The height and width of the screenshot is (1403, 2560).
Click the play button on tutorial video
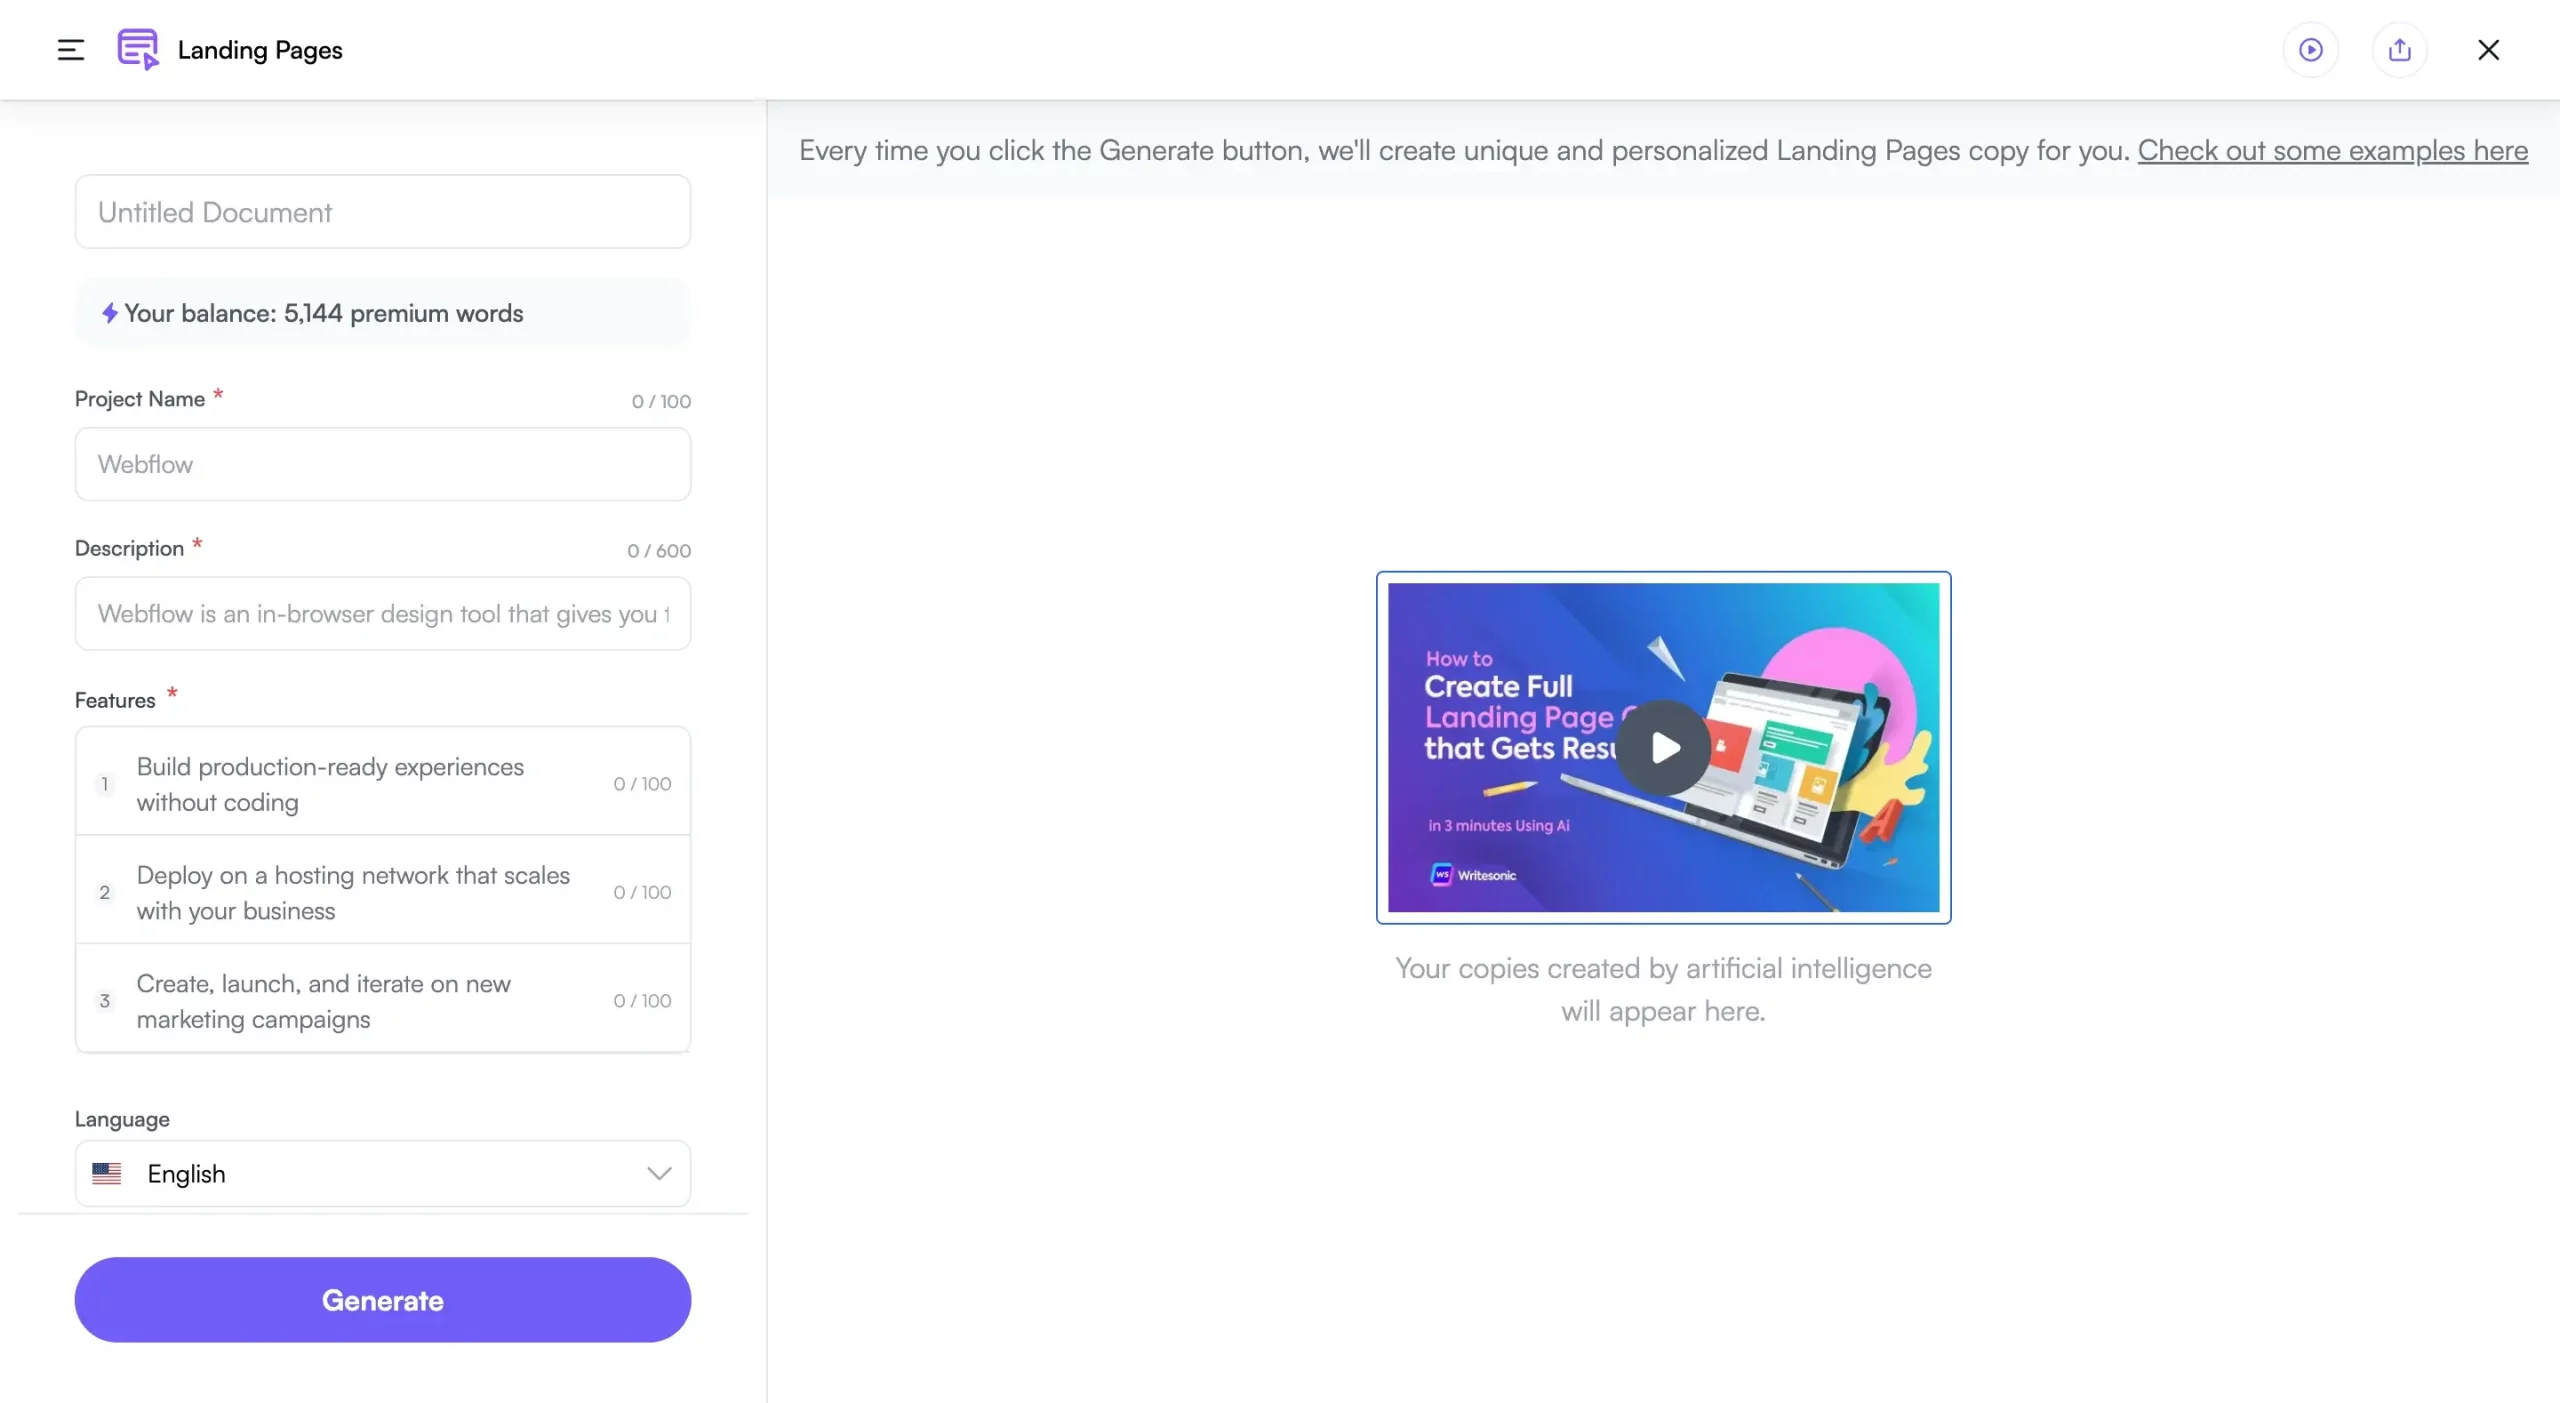pos(1662,746)
